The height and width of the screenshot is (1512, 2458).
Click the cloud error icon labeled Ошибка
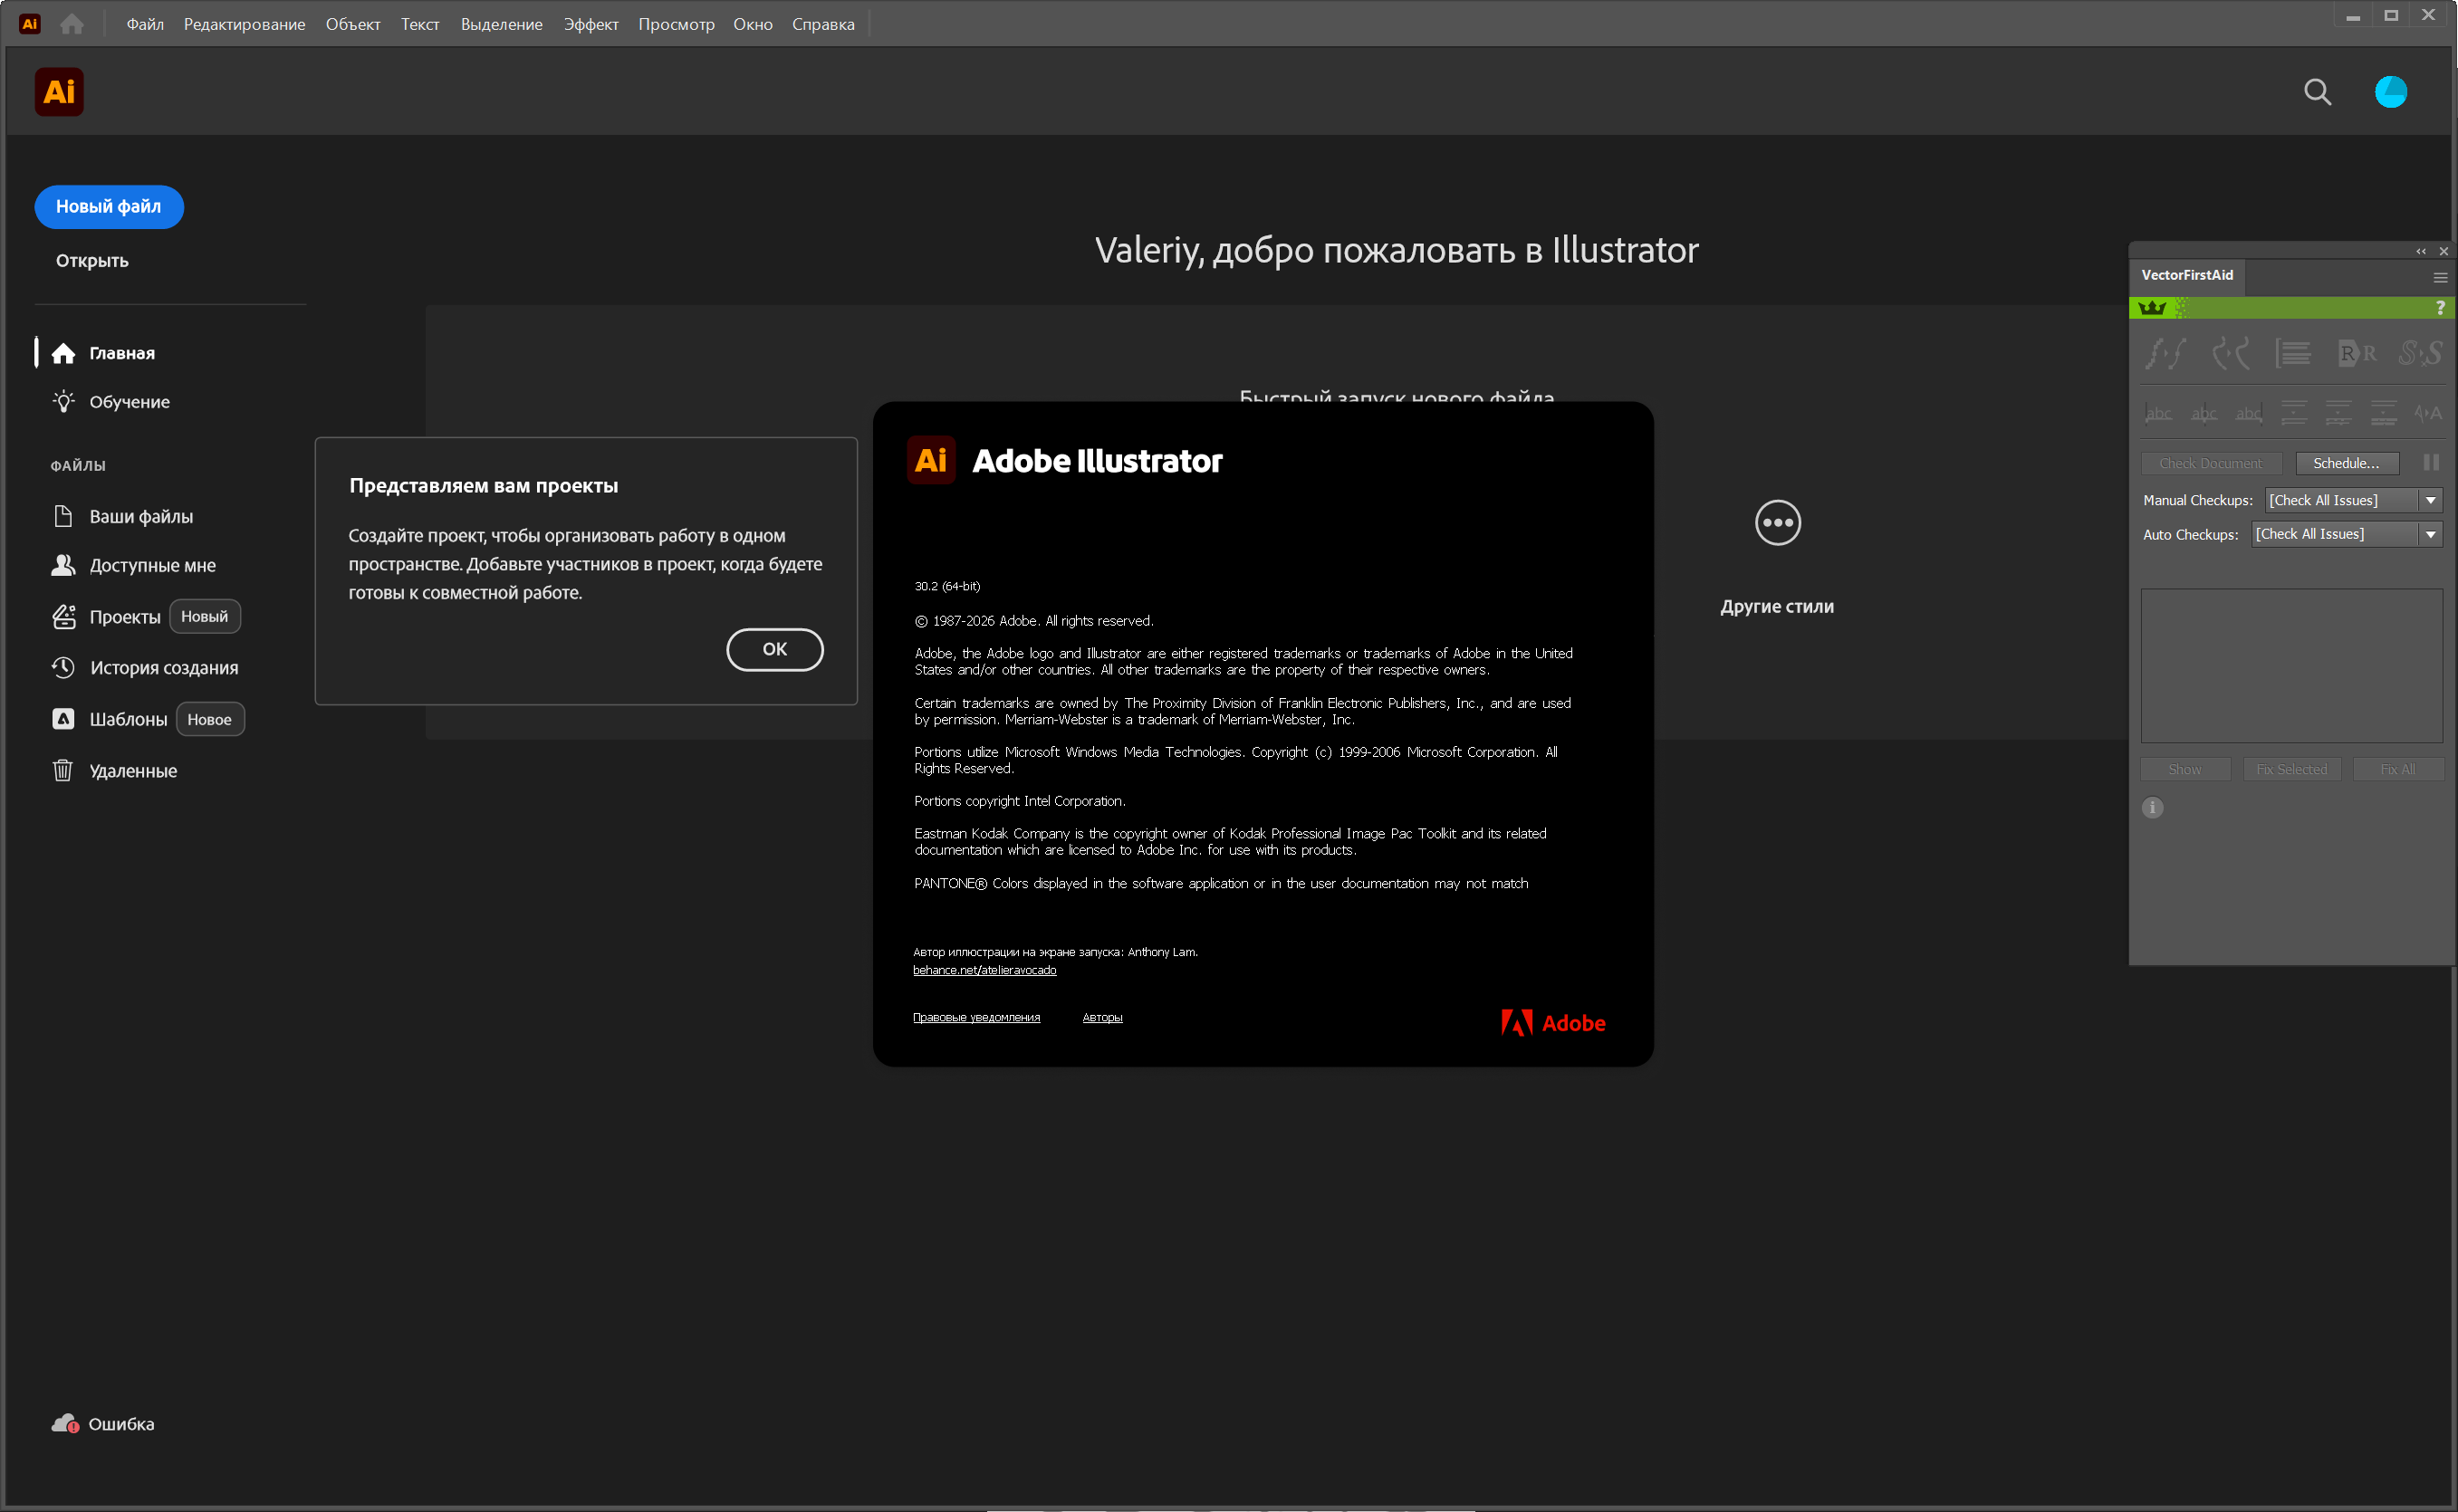[65, 1423]
